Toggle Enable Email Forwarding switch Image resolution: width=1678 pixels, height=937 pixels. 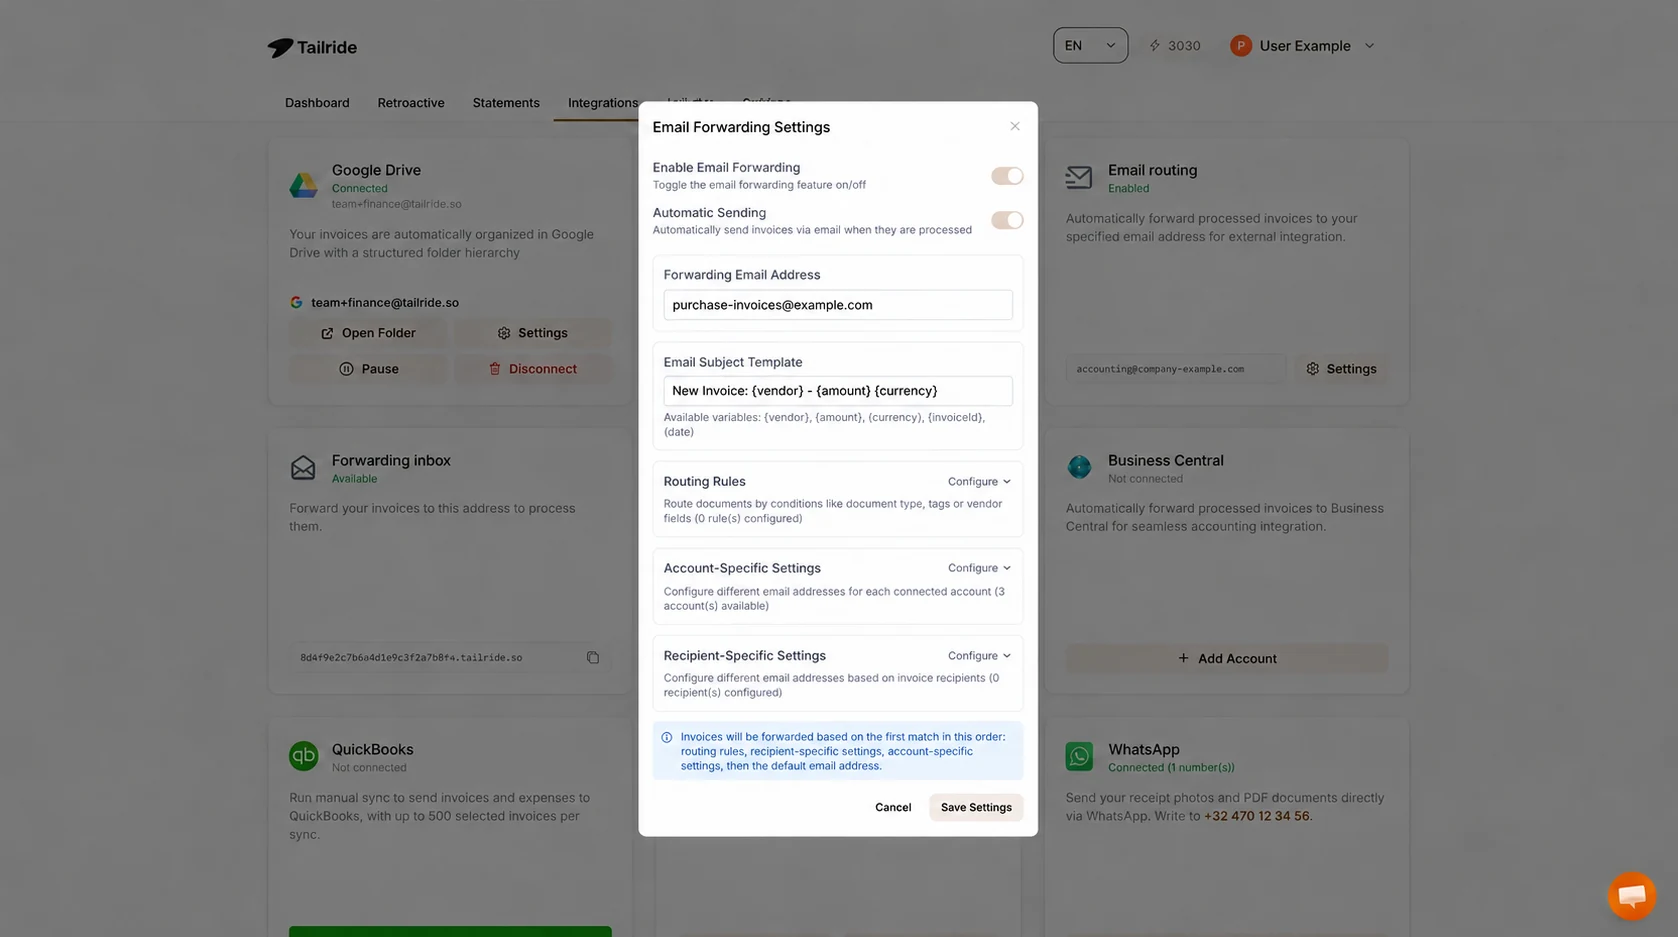(x=1007, y=176)
